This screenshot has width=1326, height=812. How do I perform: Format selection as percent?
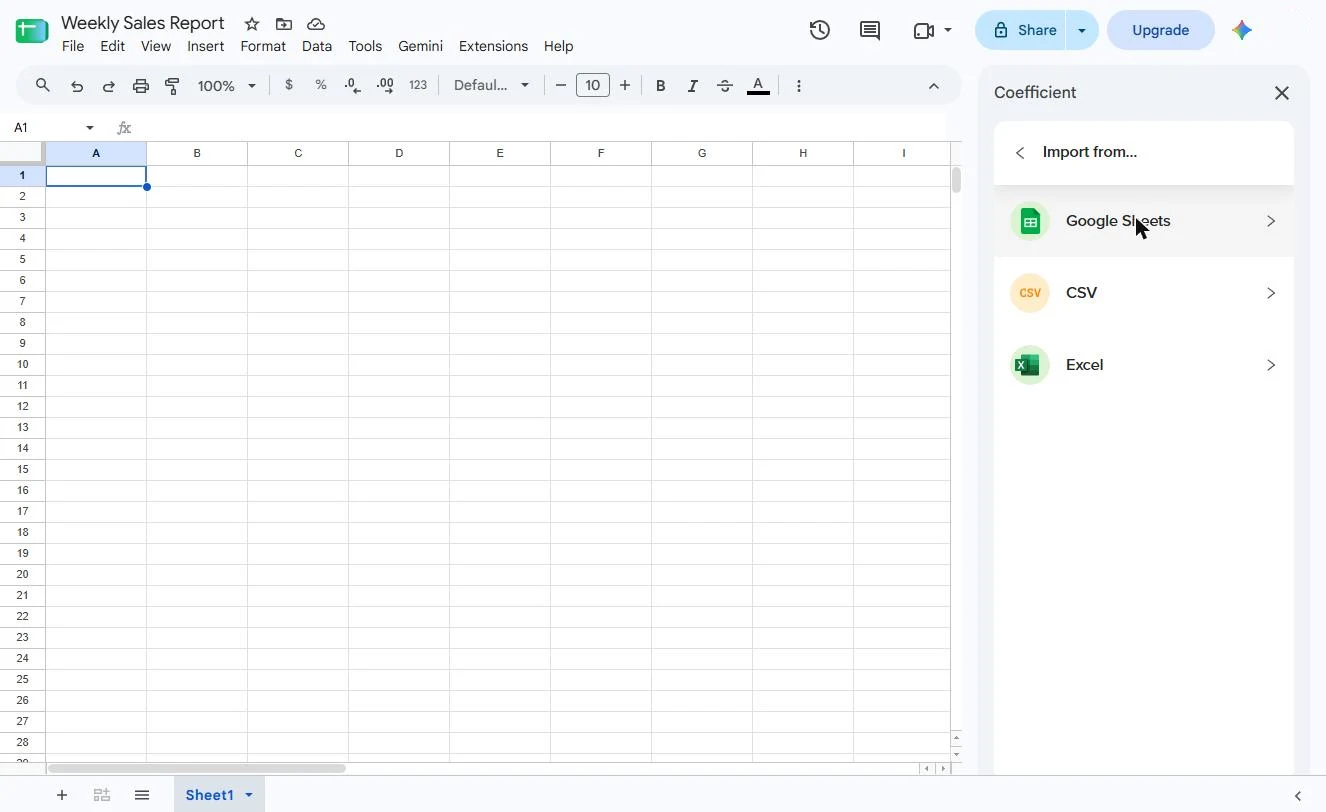pos(321,86)
